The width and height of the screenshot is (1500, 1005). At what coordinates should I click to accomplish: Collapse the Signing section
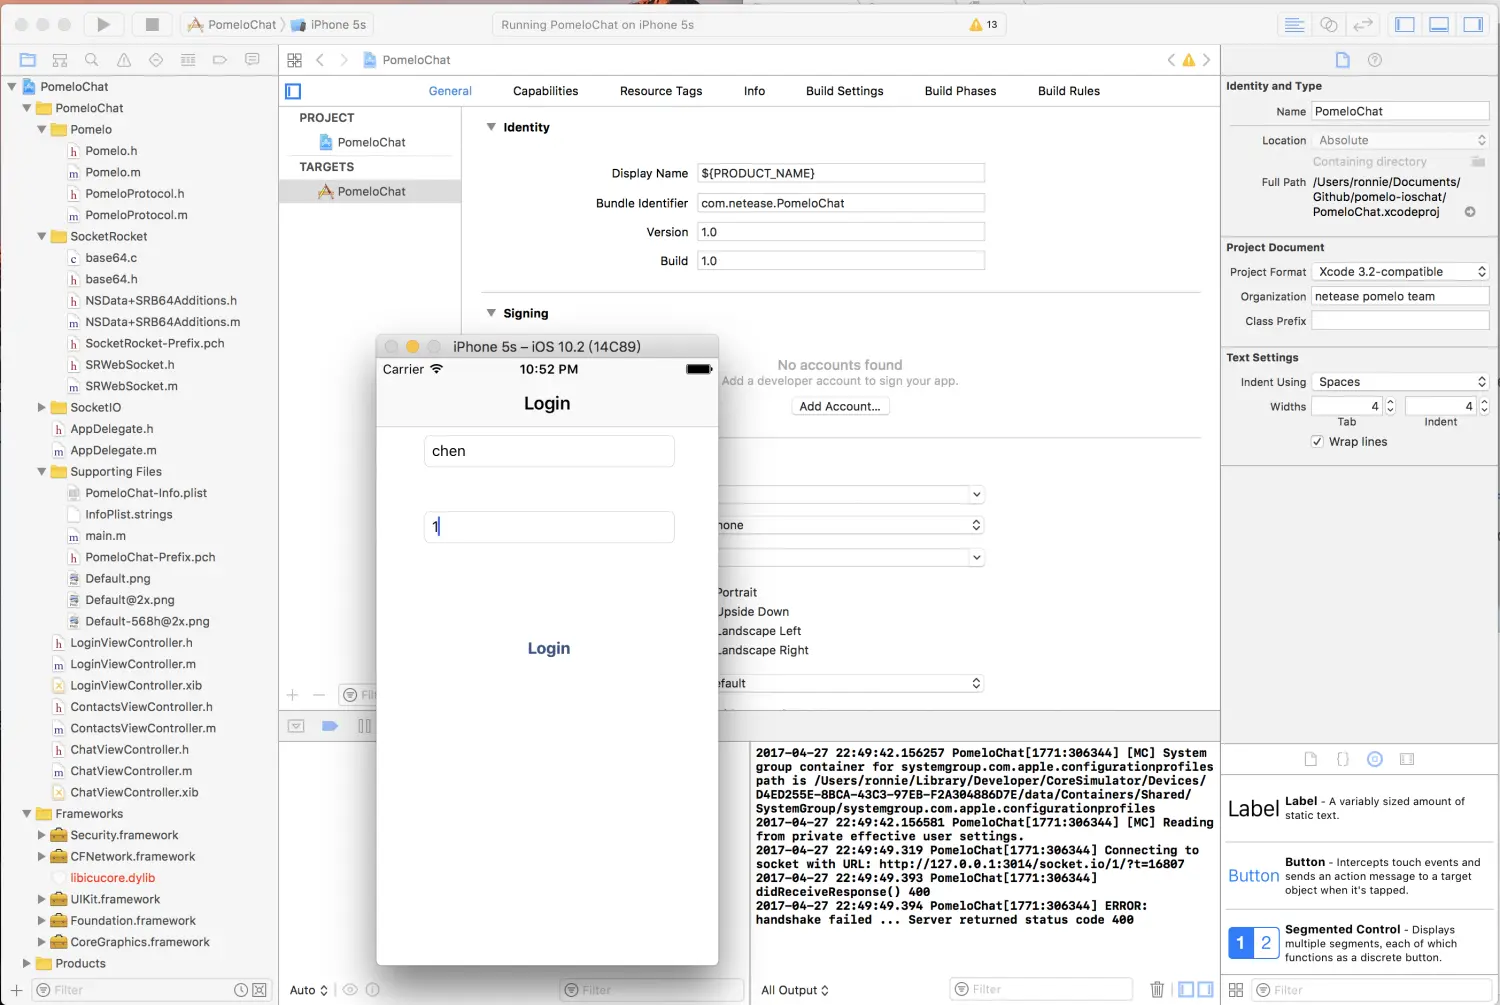click(x=491, y=313)
